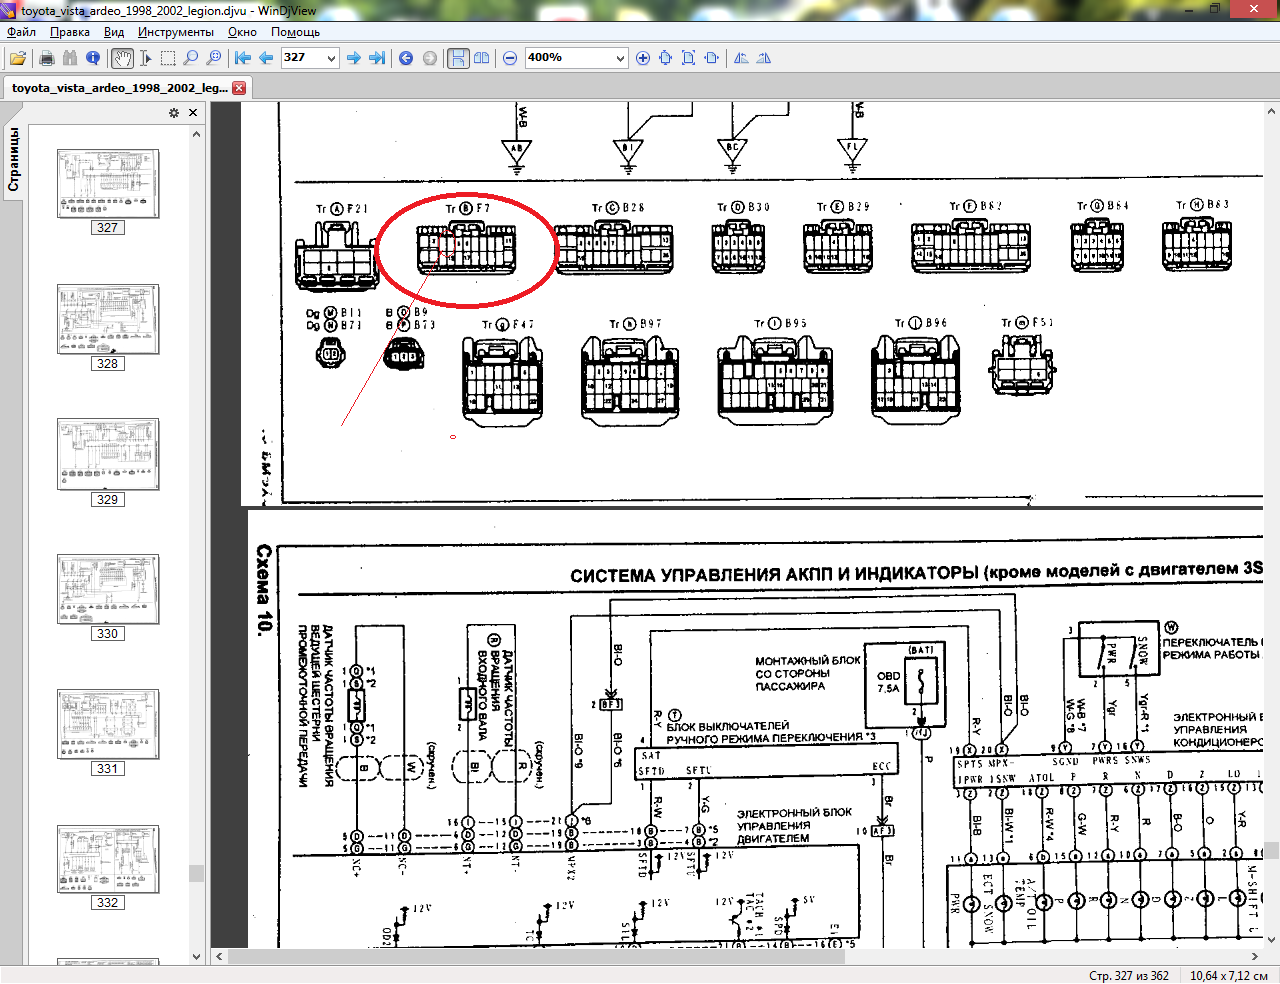Click the Print icon in toolbar
Viewport: 1280px width, 984px height.
click(47, 58)
